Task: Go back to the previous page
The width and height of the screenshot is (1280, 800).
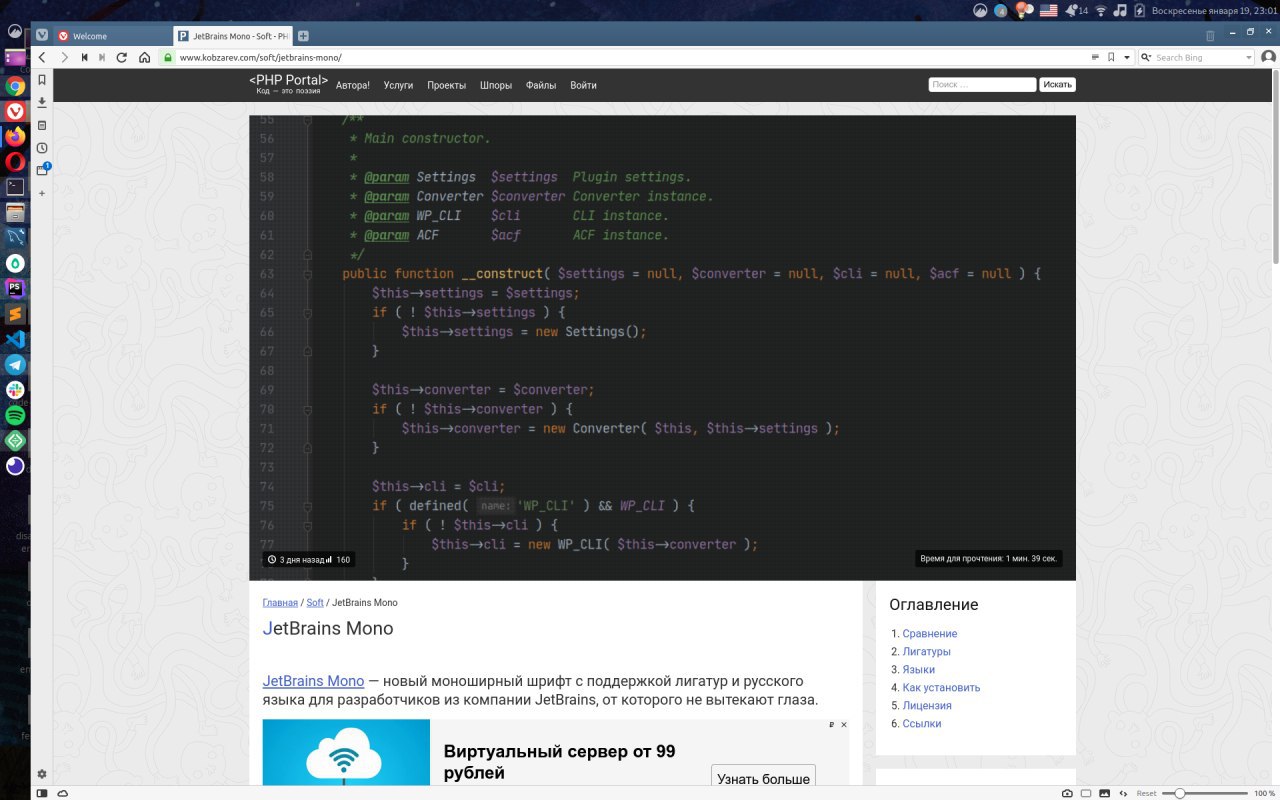Action: click(42, 58)
